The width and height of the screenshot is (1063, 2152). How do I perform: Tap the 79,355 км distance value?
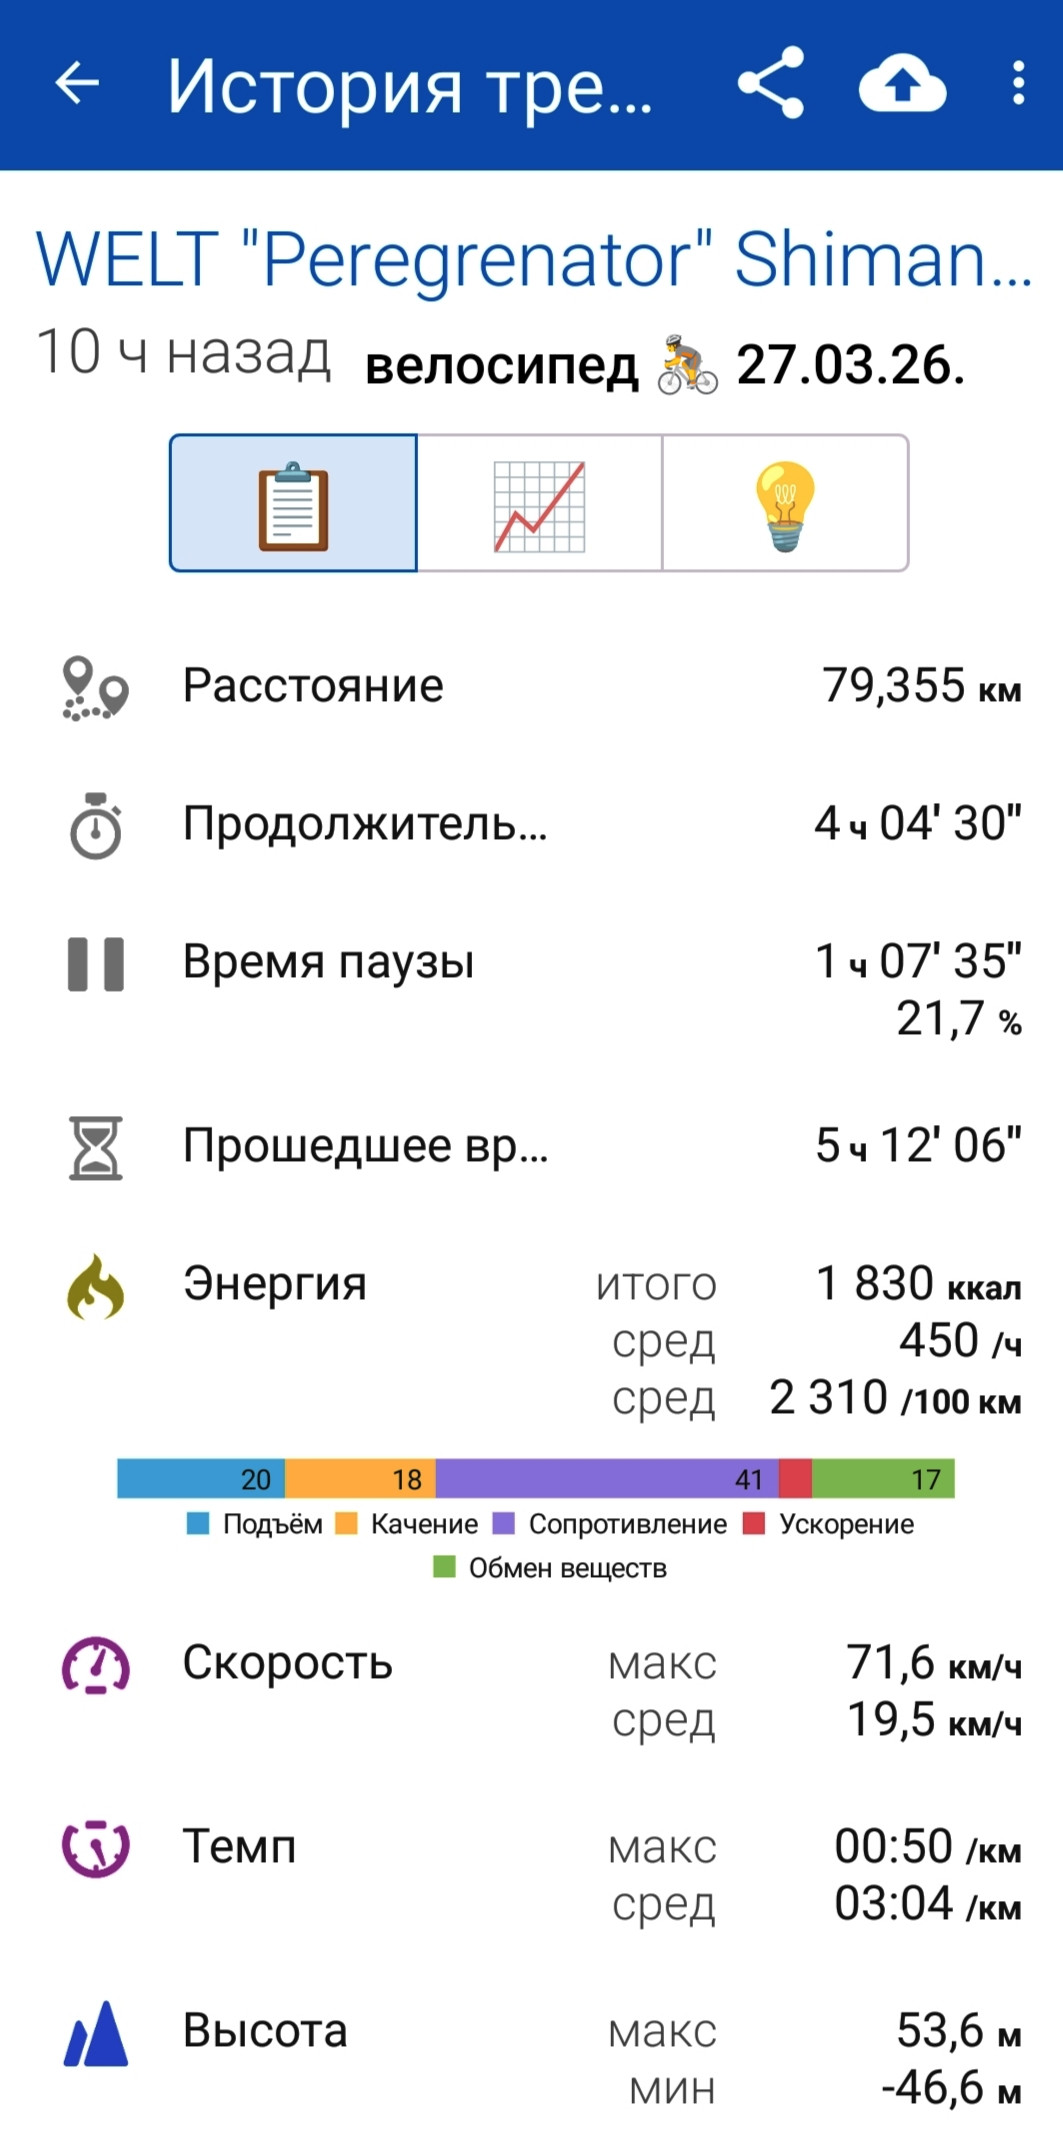pos(922,687)
